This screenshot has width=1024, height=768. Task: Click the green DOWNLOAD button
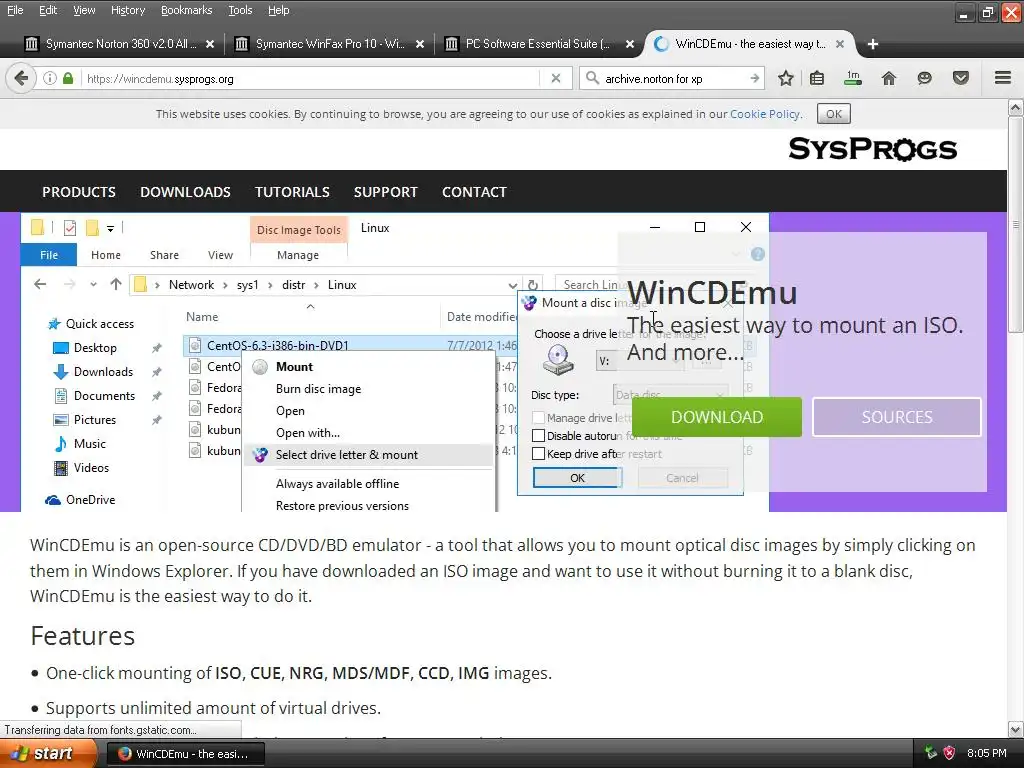pyautogui.click(x=716, y=417)
